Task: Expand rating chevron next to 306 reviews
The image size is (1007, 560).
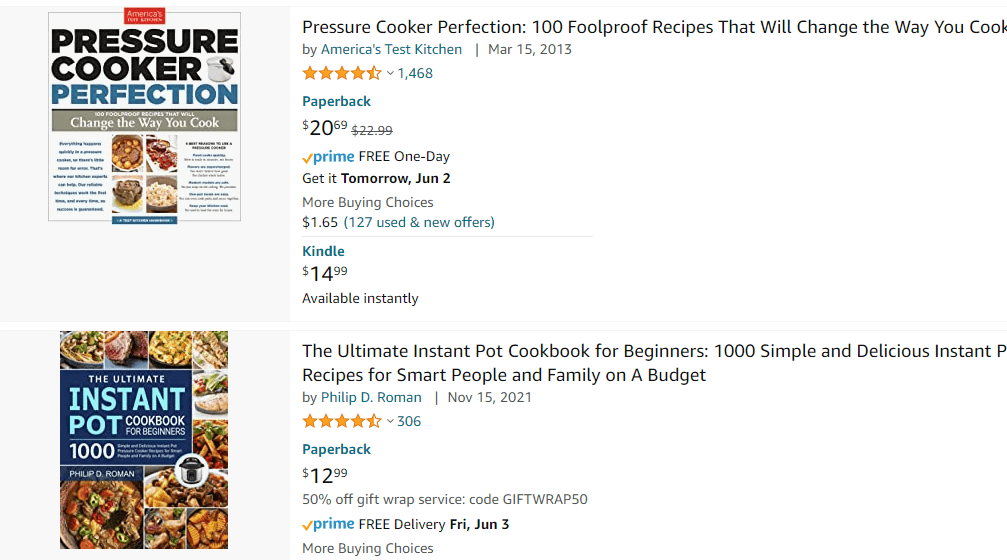Action: 390,421
